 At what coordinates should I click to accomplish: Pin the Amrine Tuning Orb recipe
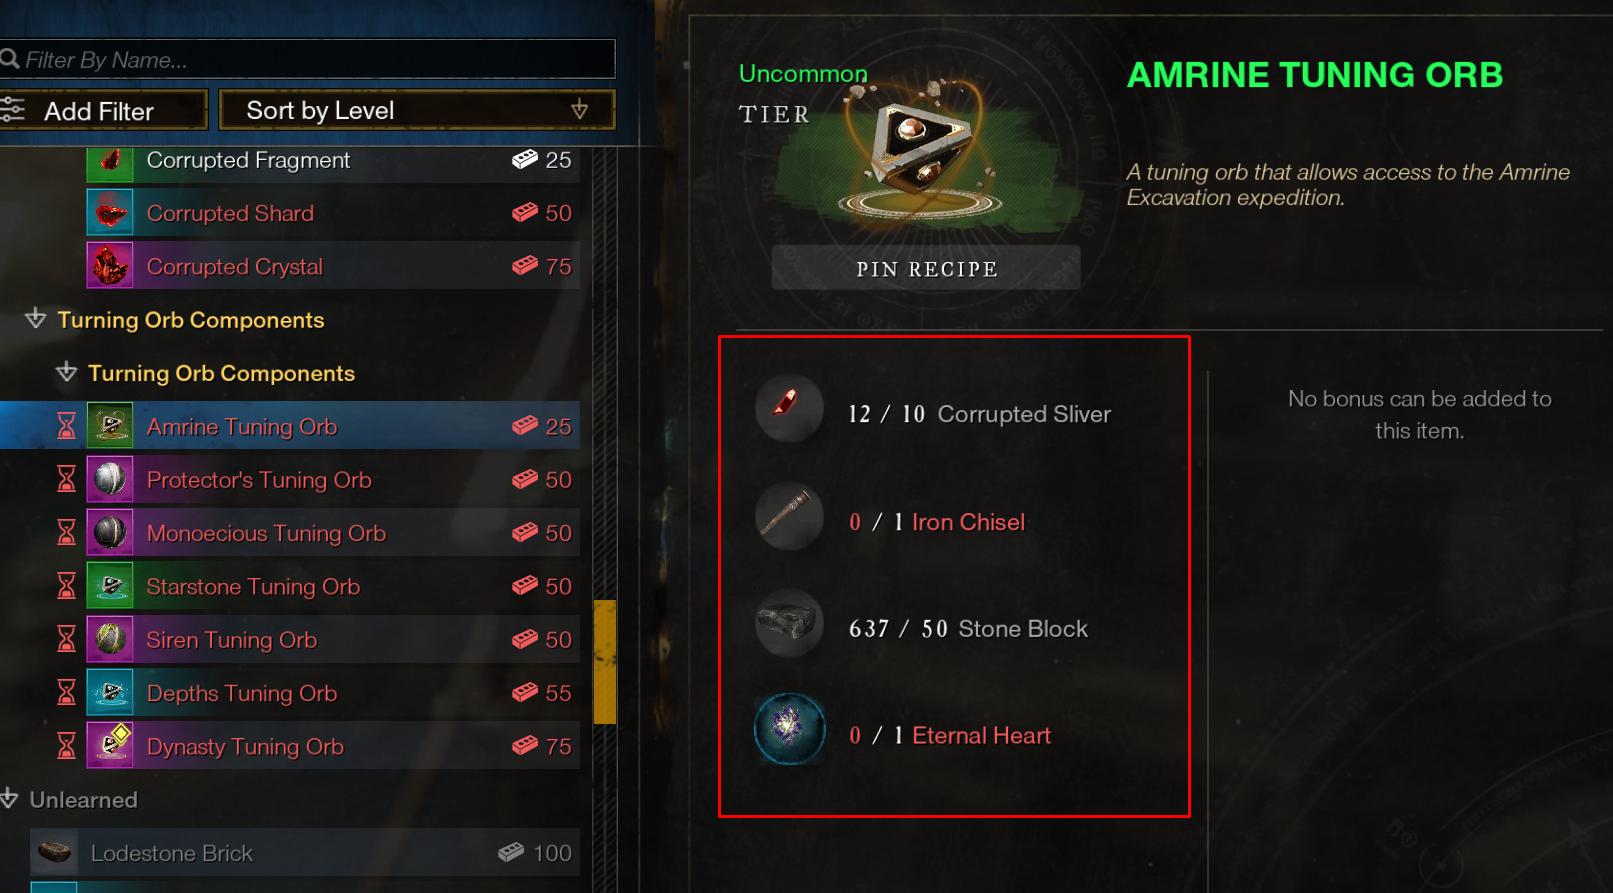(x=926, y=268)
